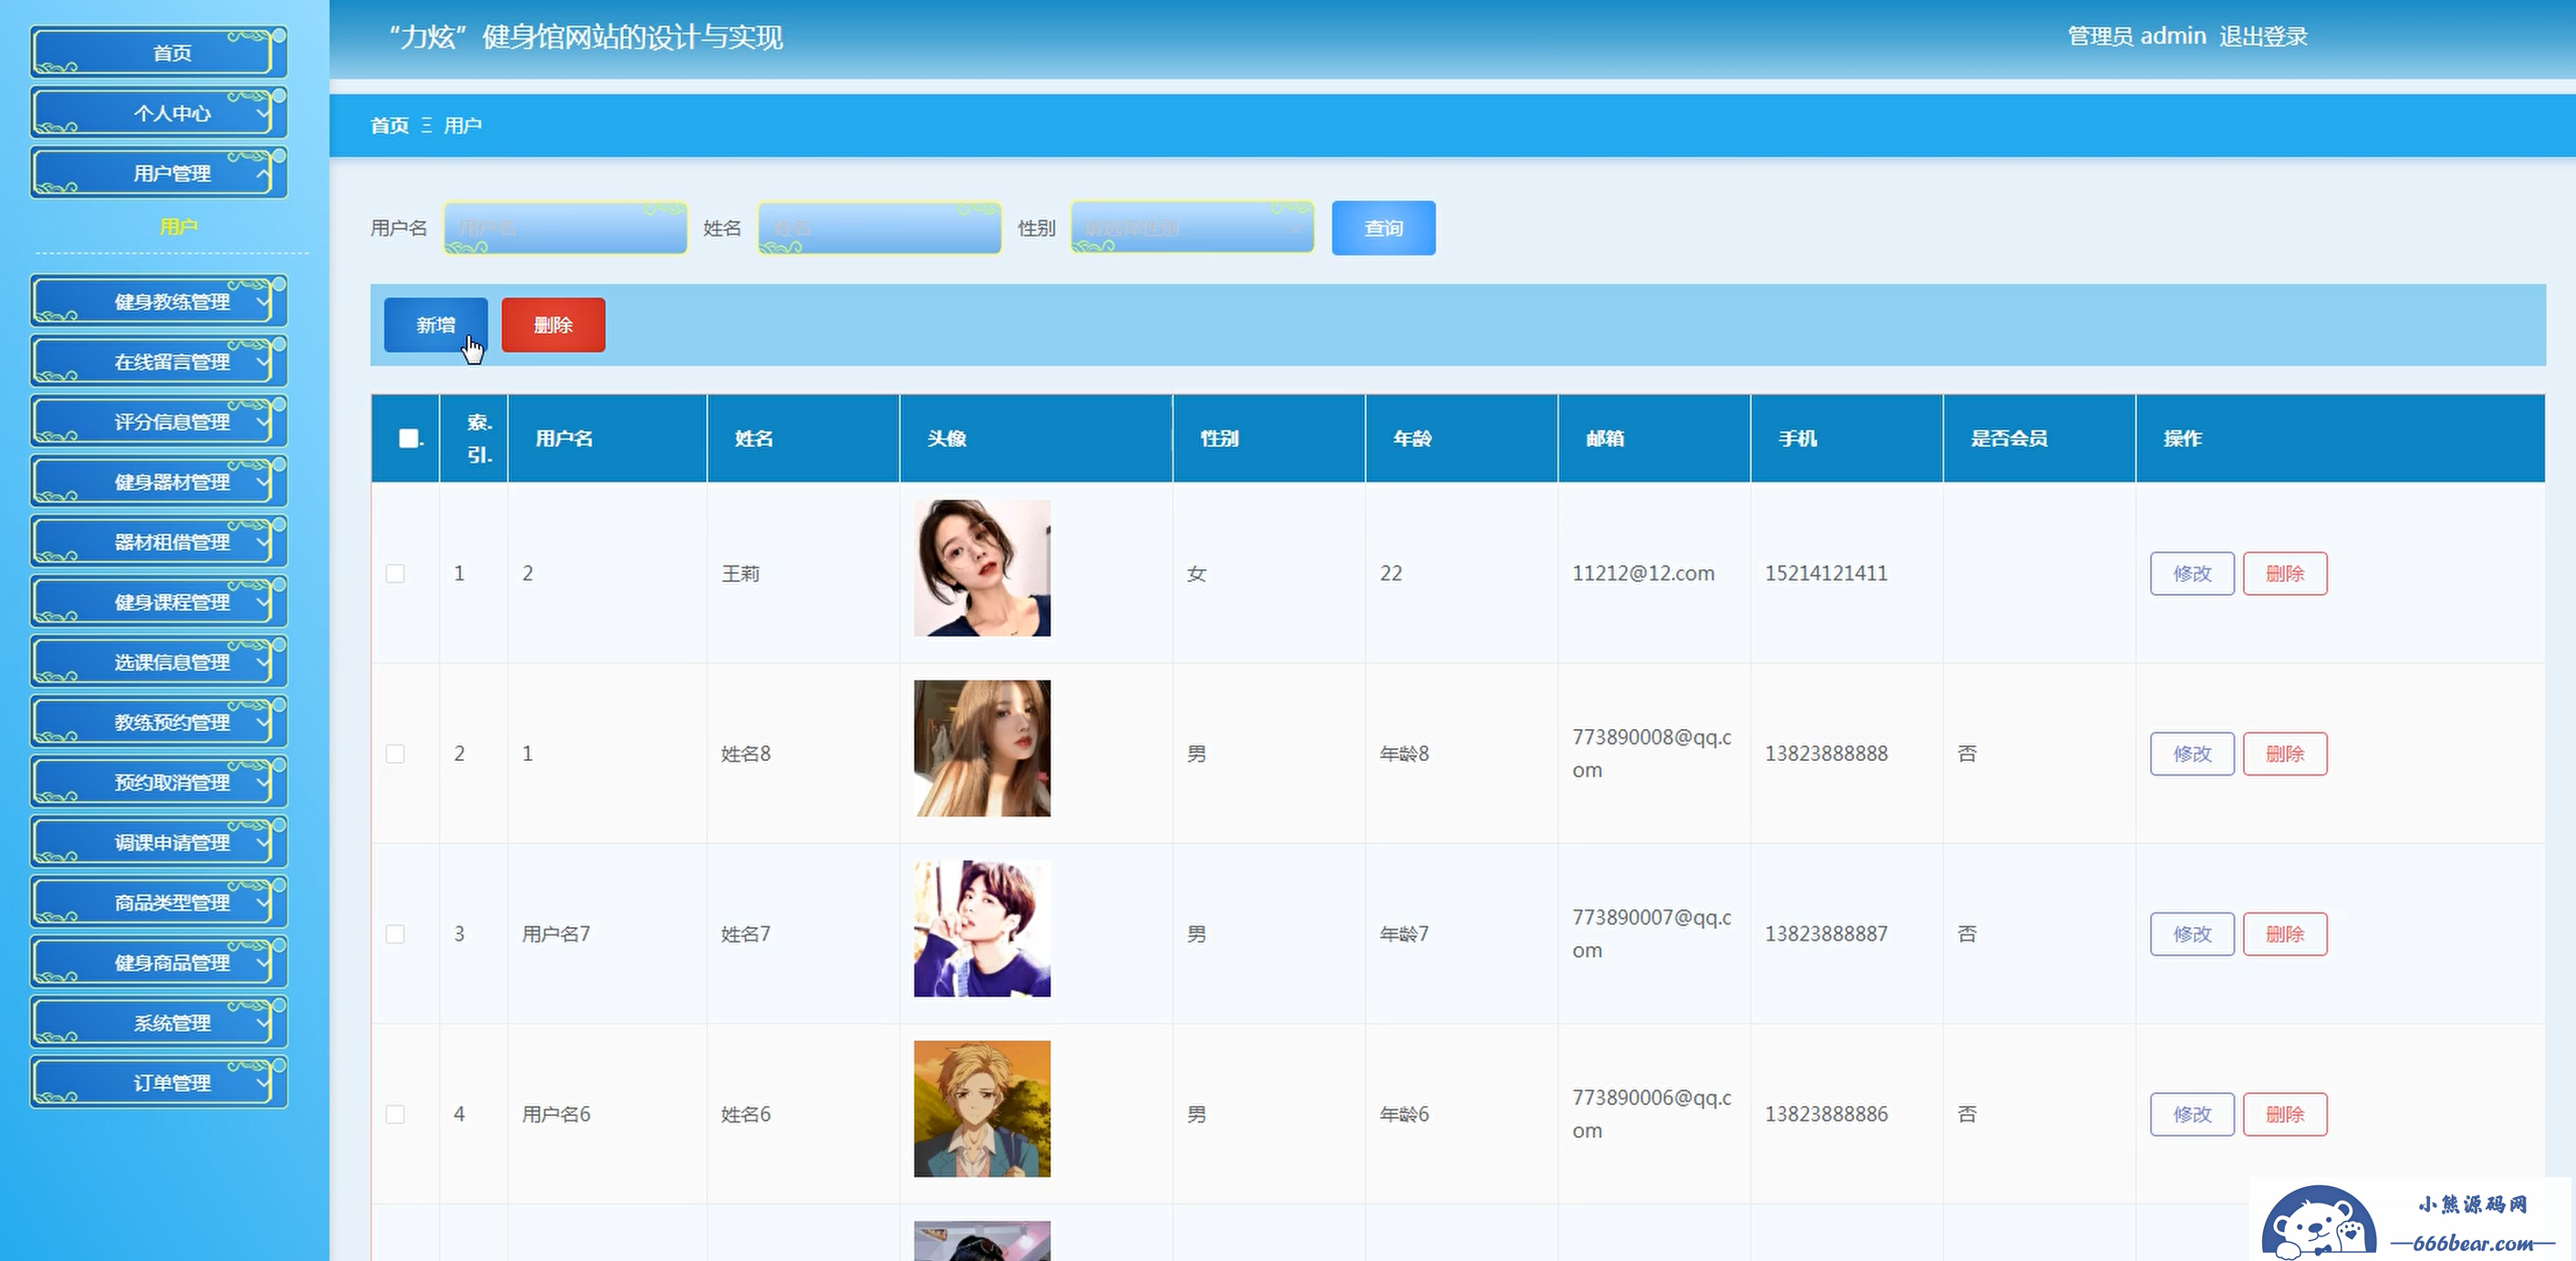Check the row for 姓名8
2576x1261 pixels.
click(395, 753)
